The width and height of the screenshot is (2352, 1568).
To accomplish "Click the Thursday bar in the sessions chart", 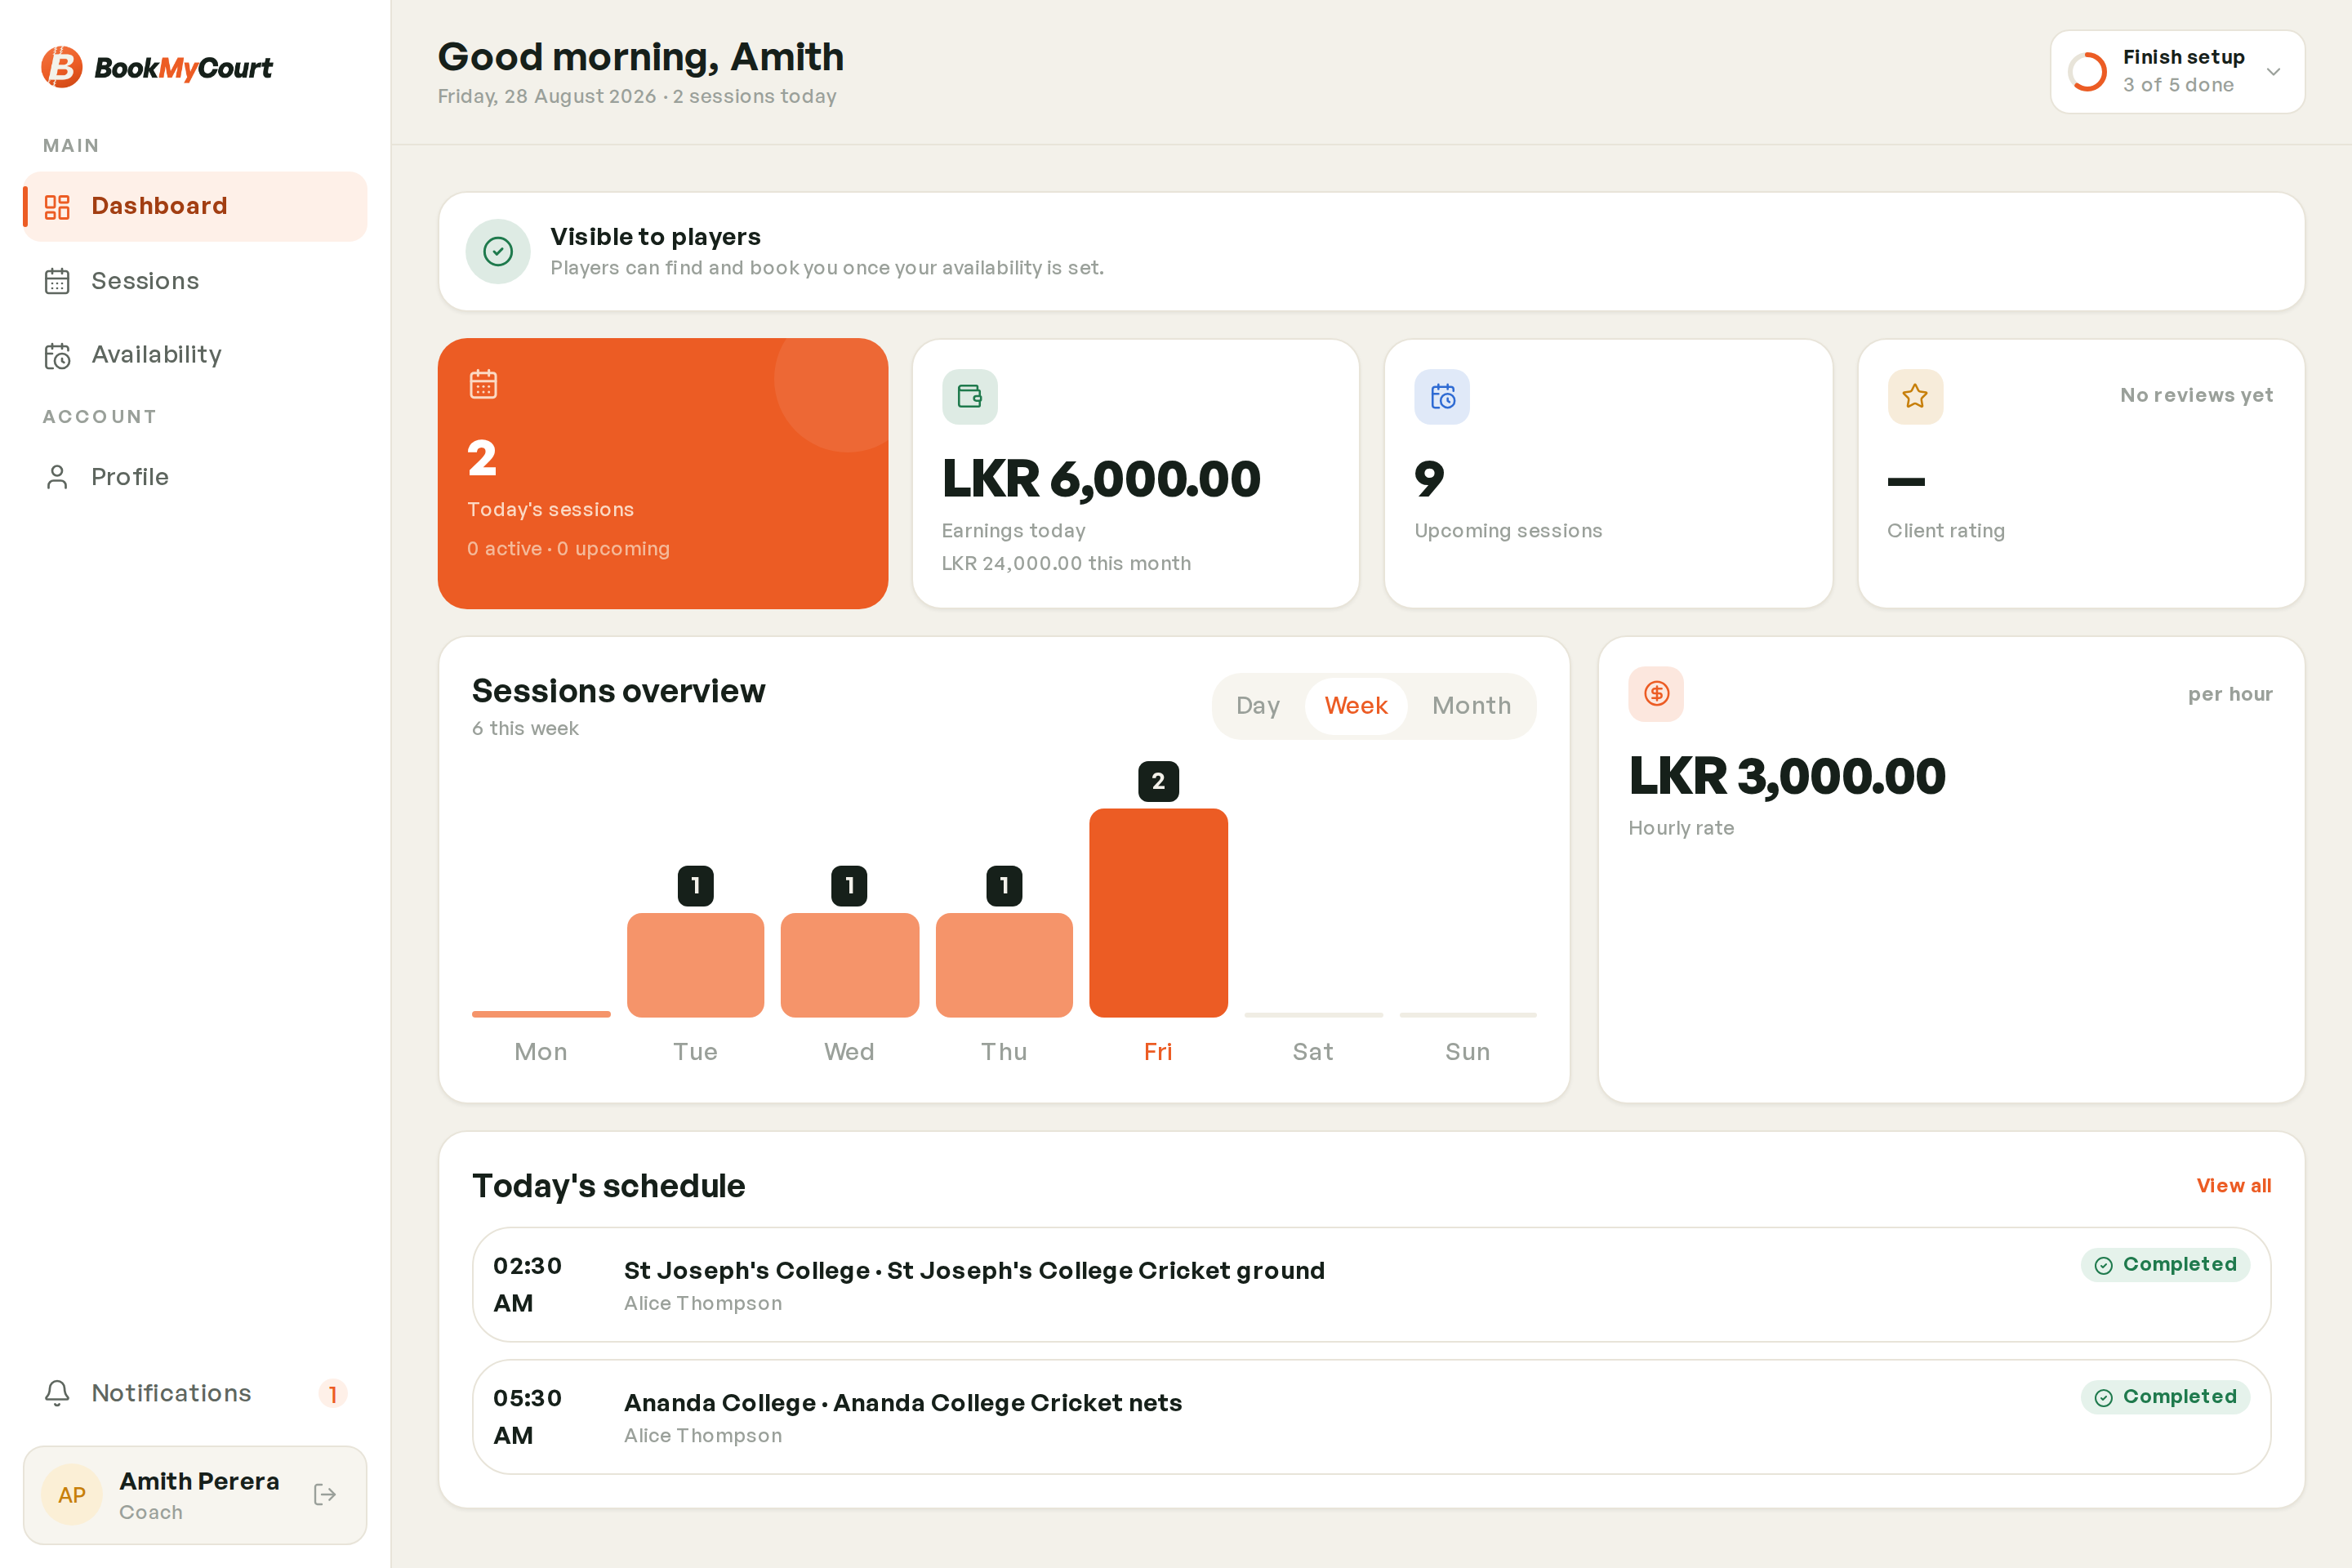I will tap(1004, 965).
